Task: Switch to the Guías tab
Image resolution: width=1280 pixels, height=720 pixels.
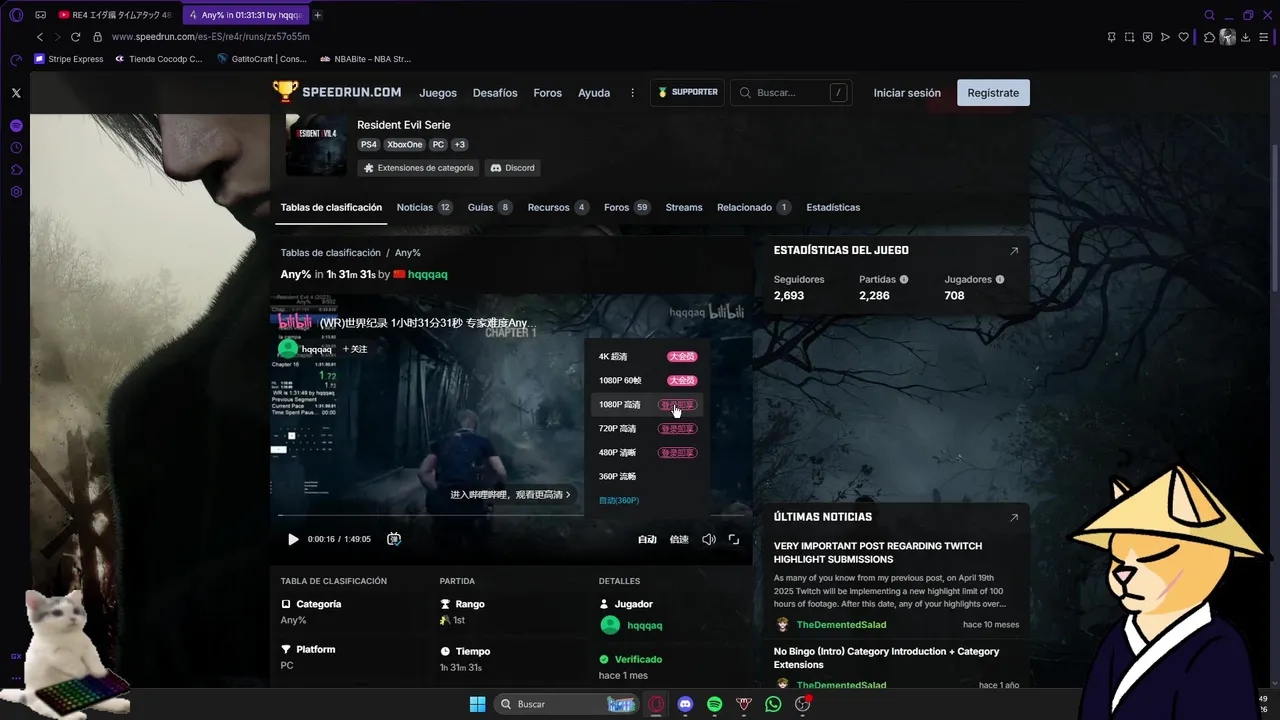Action: click(x=490, y=207)
